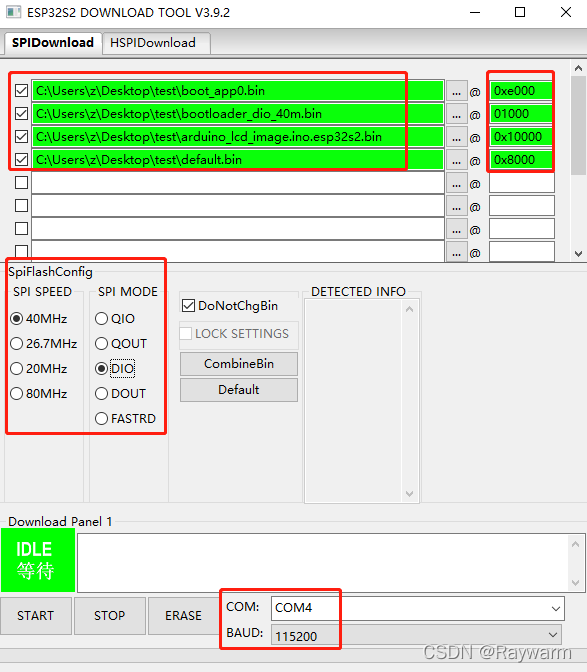Screen dimensions: 587x672
Task: Open browse dialog for bootloader_dio_40m.bin row
Action: [x=456, y=114]
